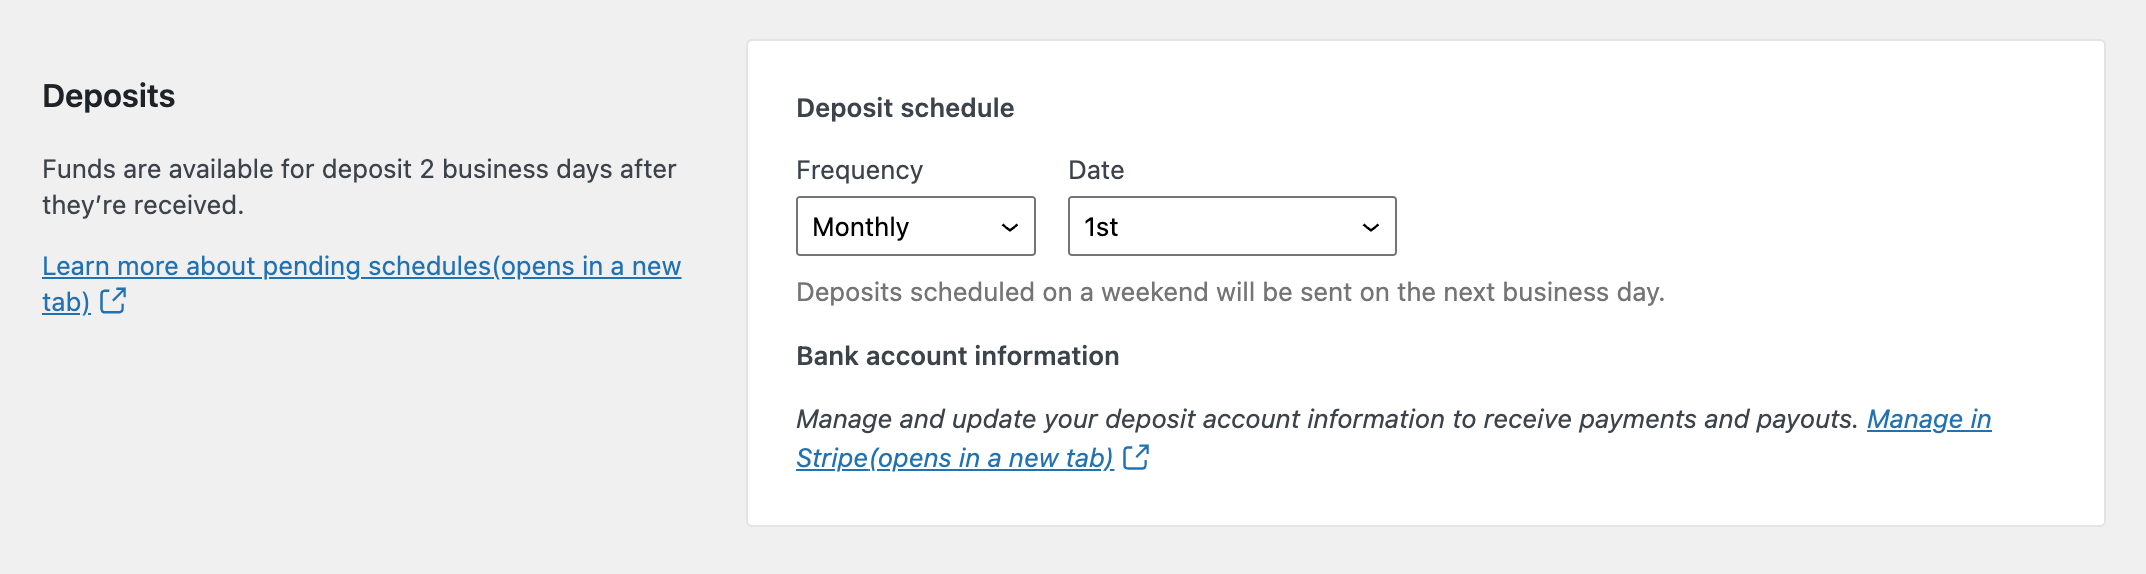Click the Date field label
This screenshot has width=2146, height=574.
(1096, 170)
